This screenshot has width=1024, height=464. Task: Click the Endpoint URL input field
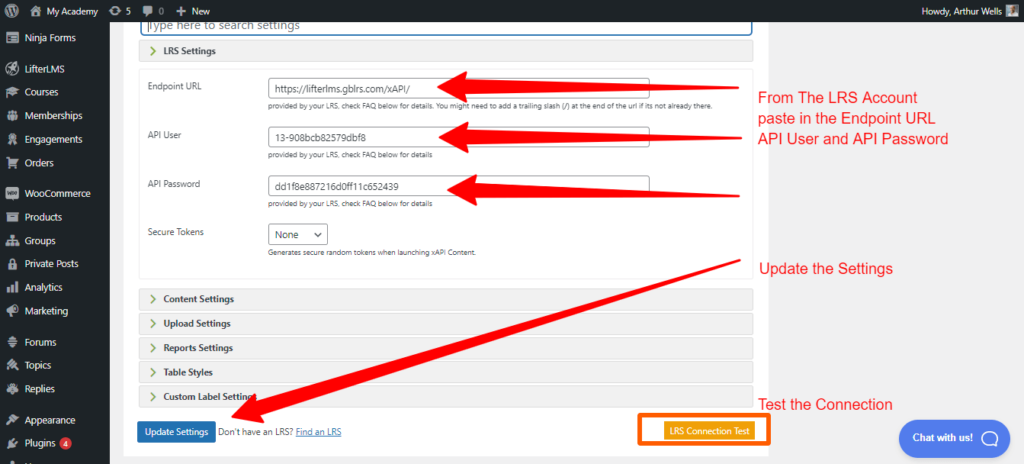click(458, 88)
